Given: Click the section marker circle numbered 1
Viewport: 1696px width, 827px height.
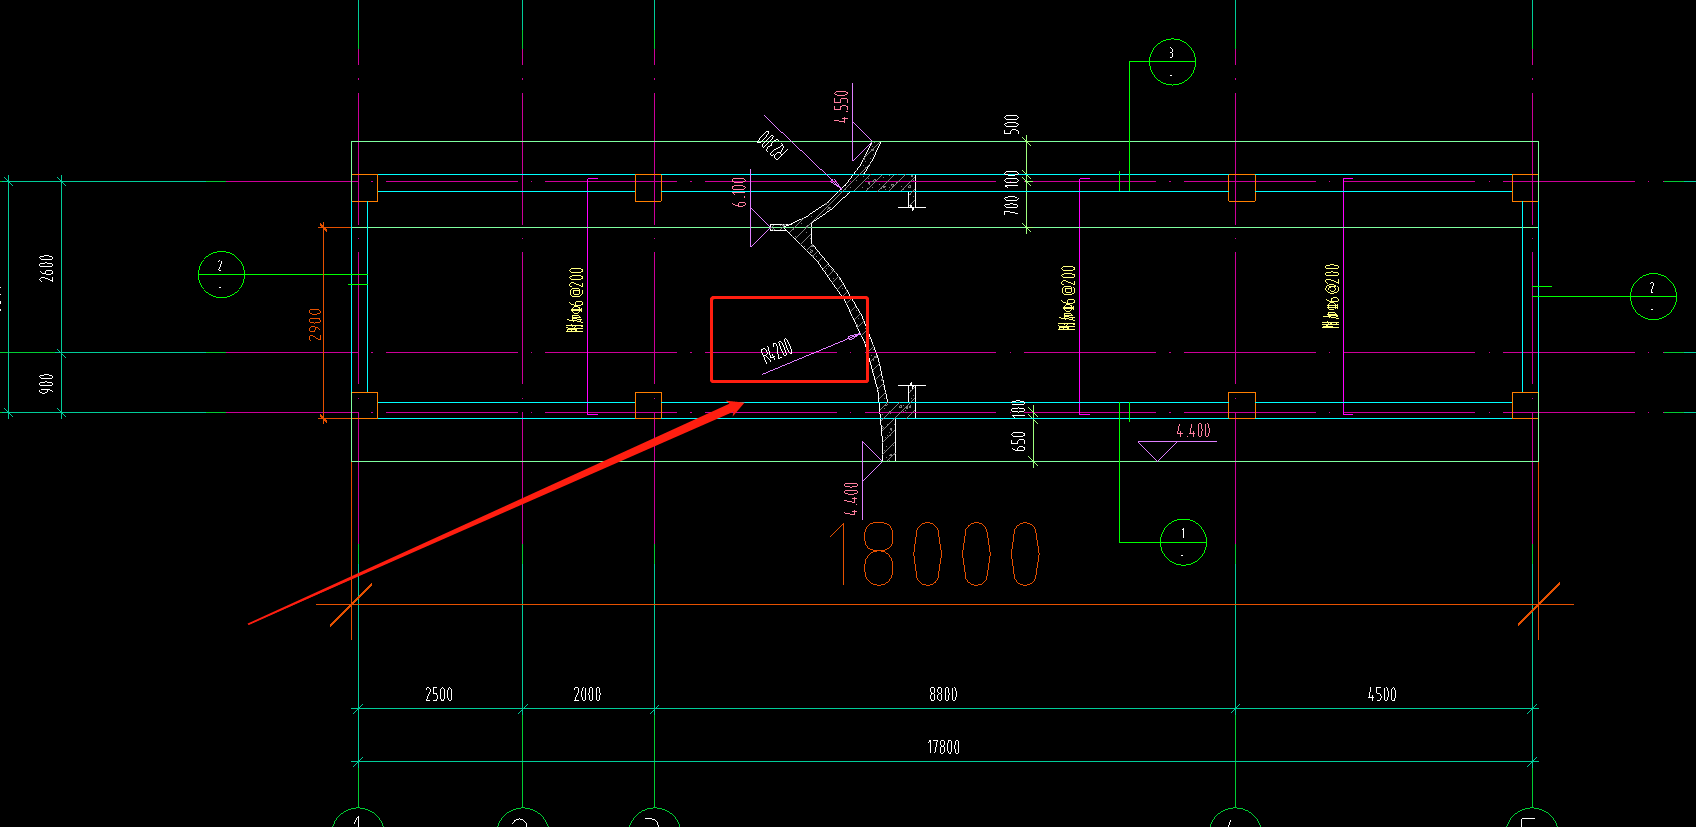Looking at the screenshot, I should coord(1183,542).
